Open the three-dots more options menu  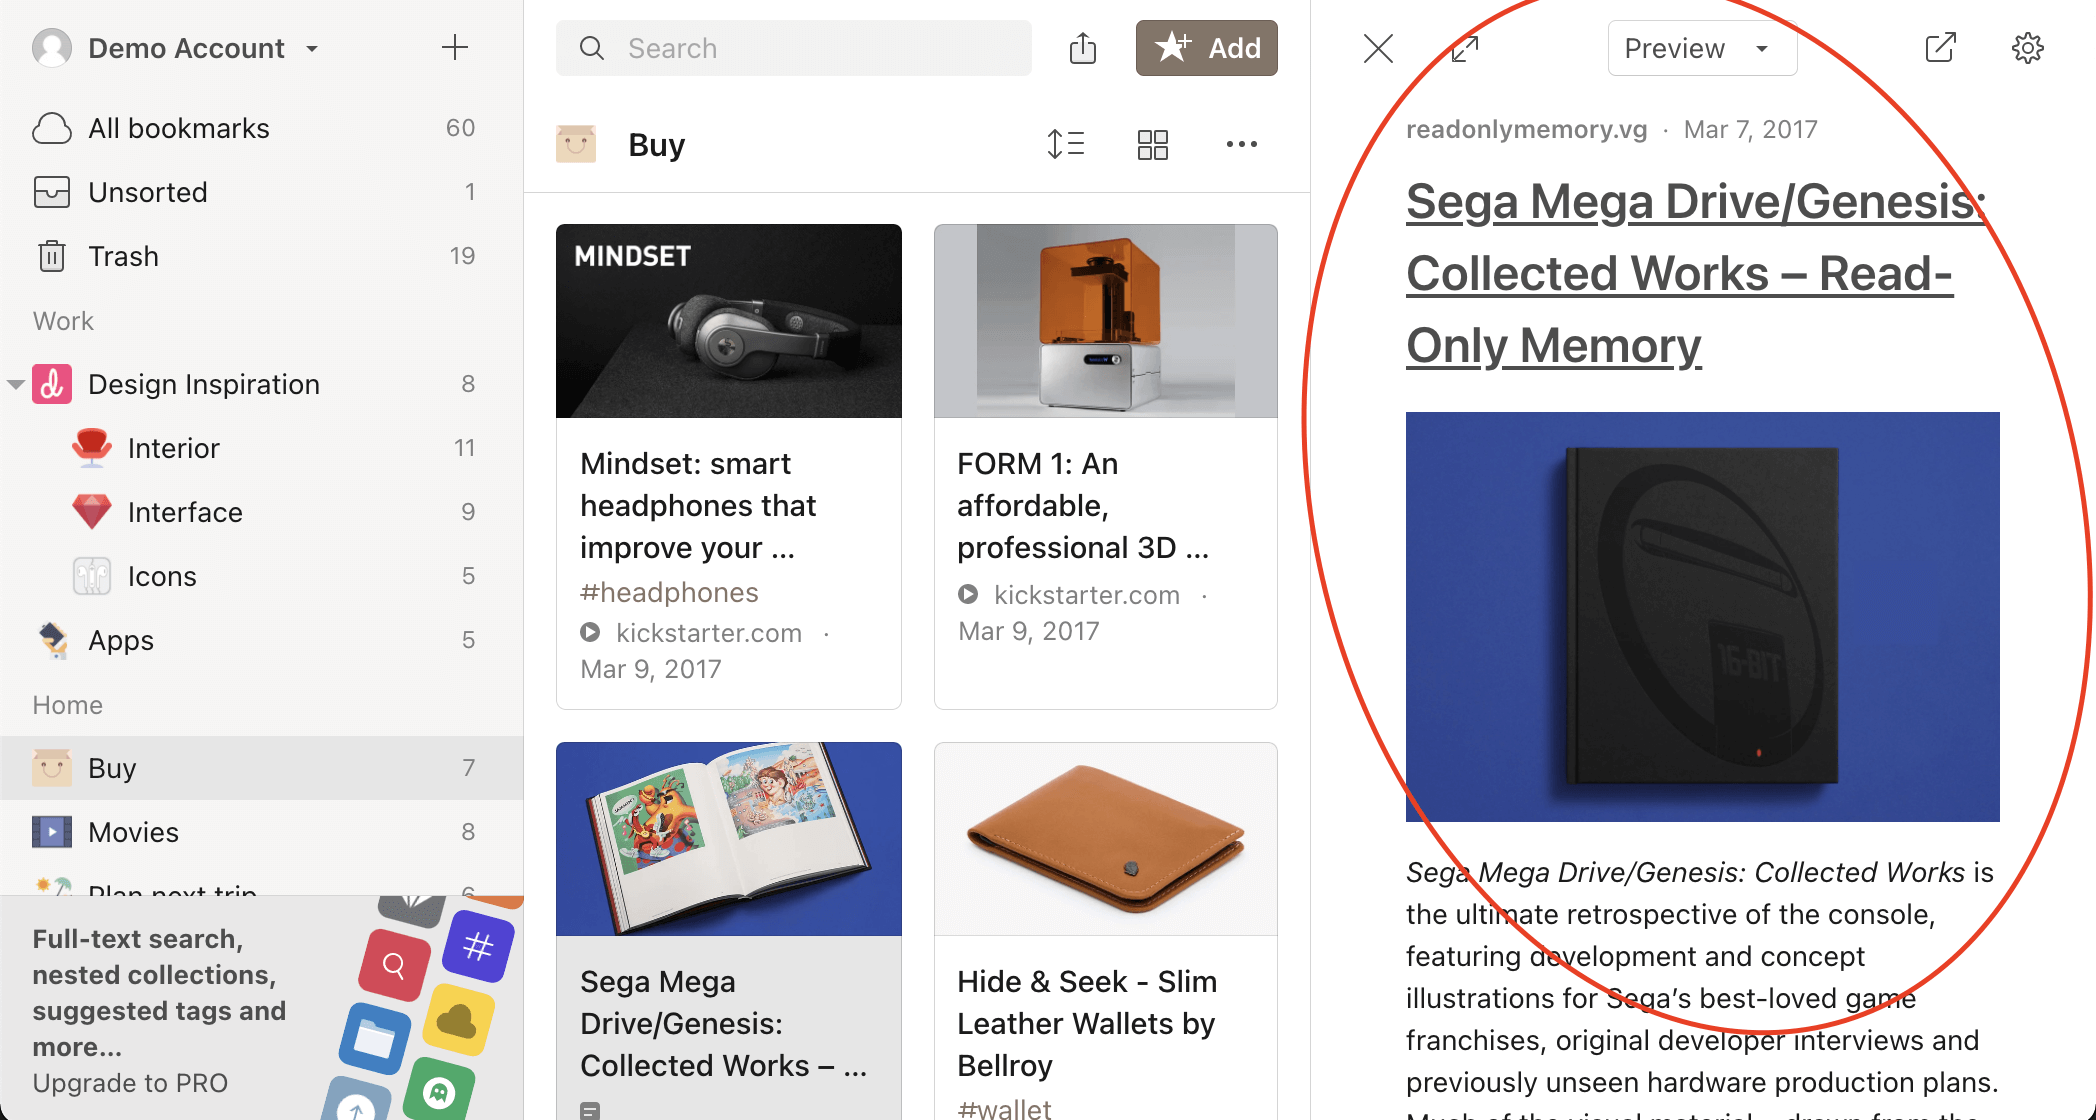click(1241, 144)
